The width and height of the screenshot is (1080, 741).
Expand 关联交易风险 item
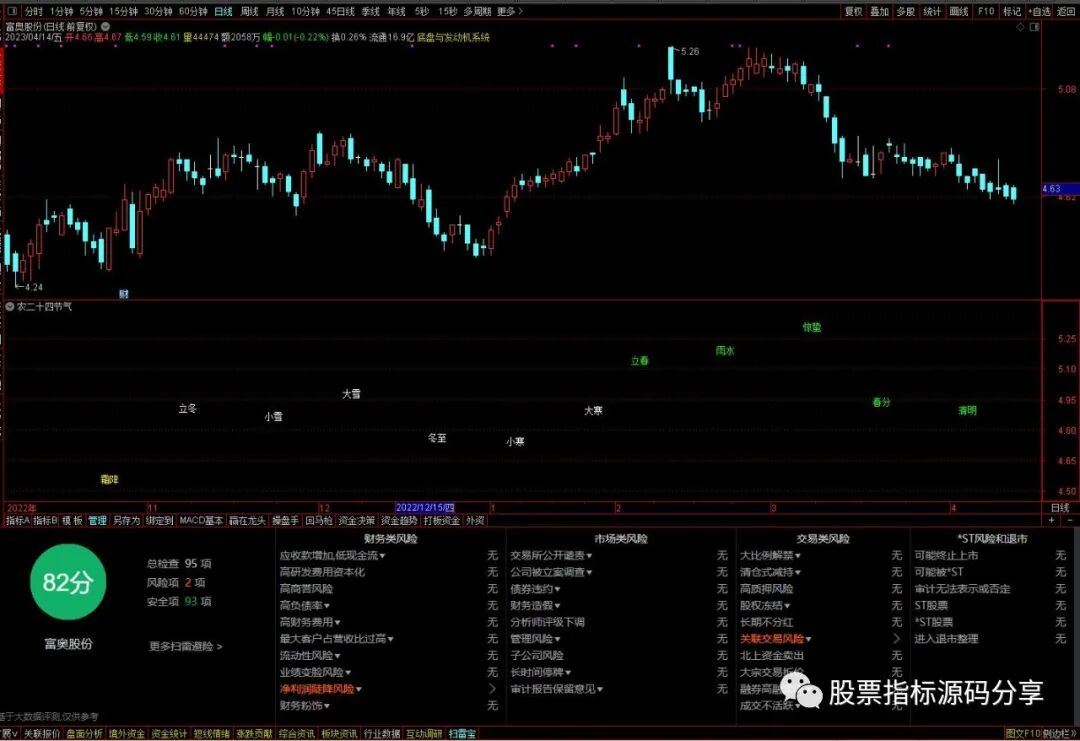tap(776, 639)
